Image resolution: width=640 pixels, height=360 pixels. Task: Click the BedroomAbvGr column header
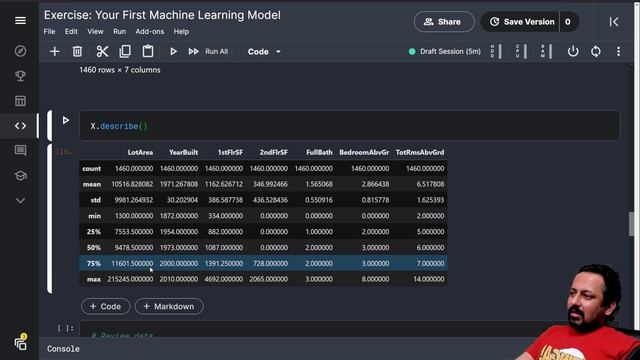click(x=364, y=152)
